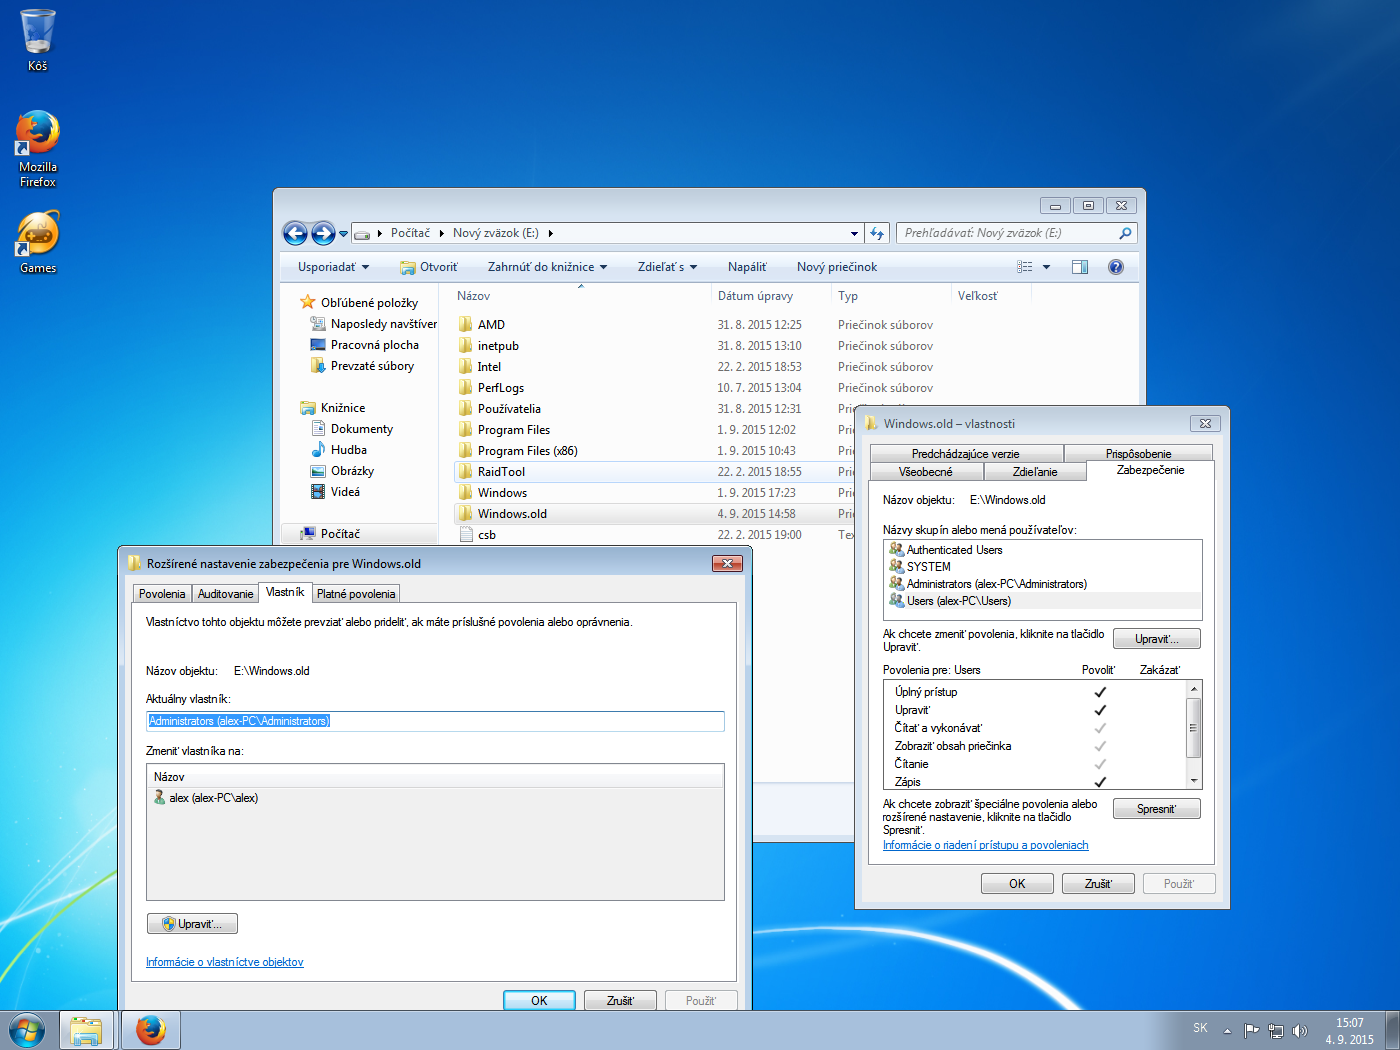
Task: Switch to the Povolenia tab
Action: 162,594
